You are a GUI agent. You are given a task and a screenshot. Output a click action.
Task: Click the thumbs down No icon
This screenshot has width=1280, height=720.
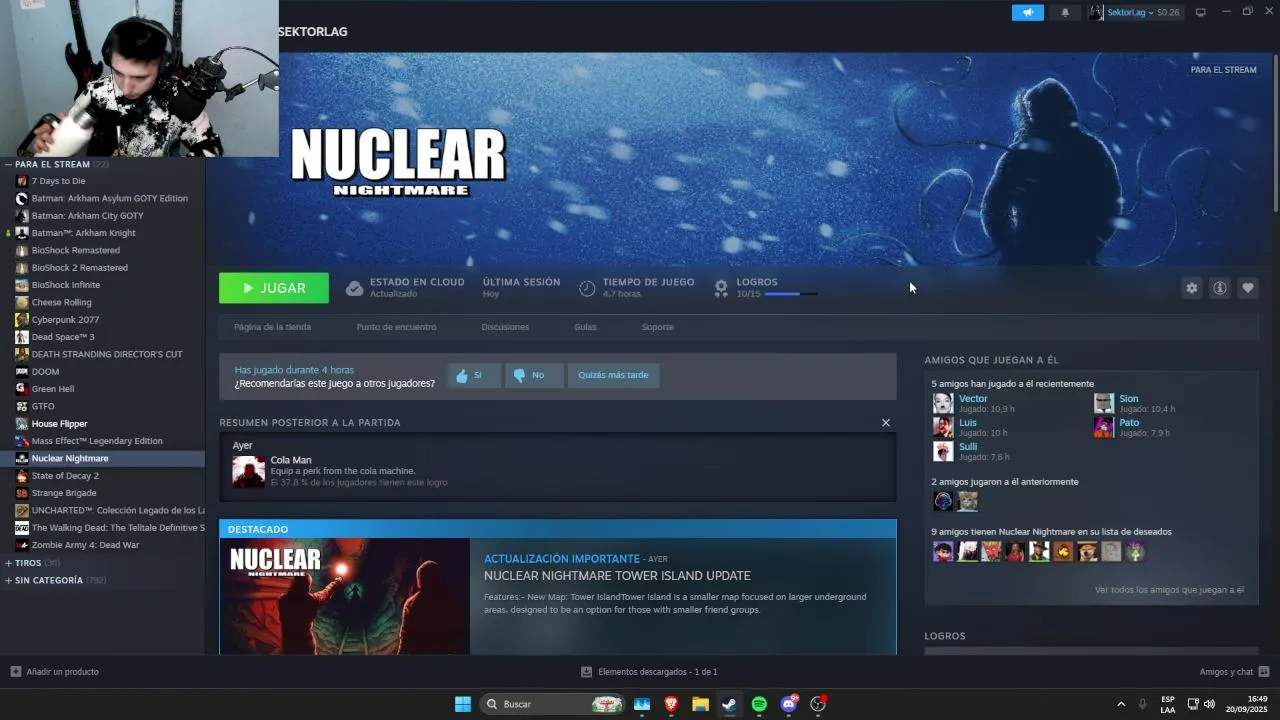519,376
